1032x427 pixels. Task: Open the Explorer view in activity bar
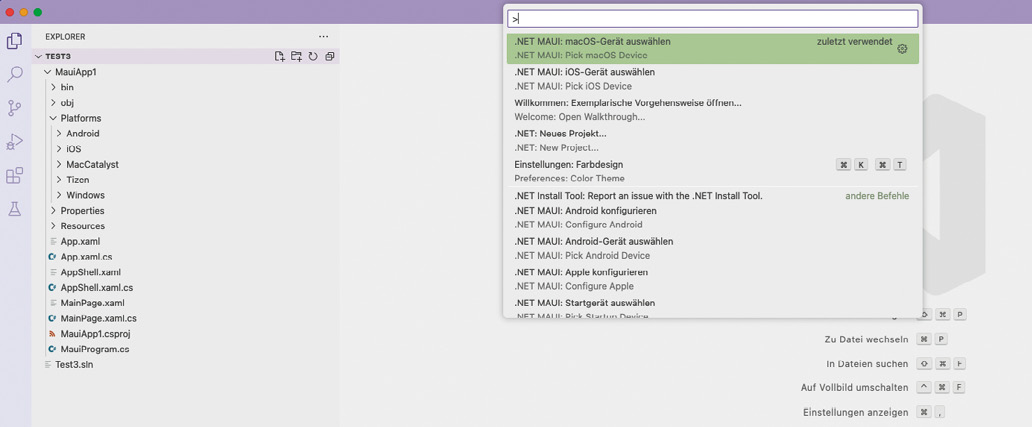pyautogui.click(x=14, y=41)
